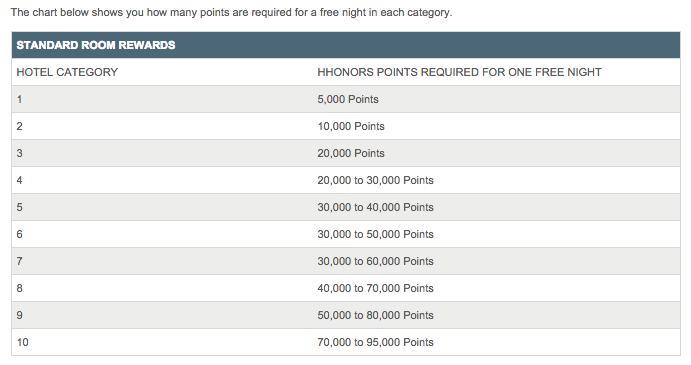
Task: Click the 70,000 to 95,000 Points cell
Action: pos(375,342)
